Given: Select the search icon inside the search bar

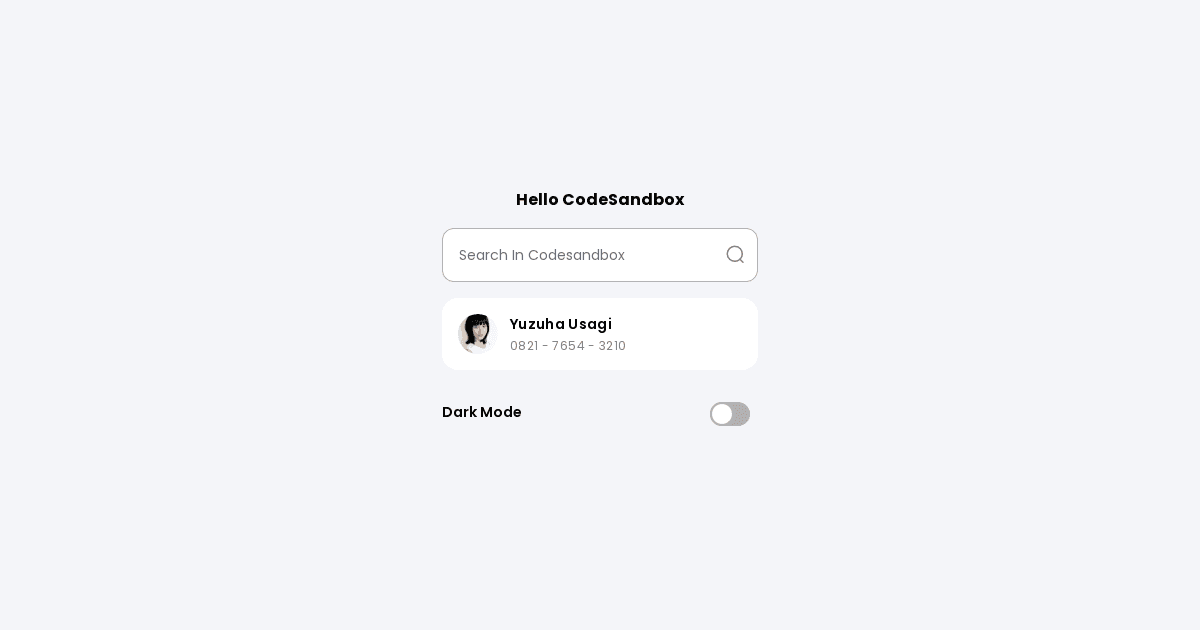Looking at the screenshot, I should pyautogui.click(x=735, y=255).
